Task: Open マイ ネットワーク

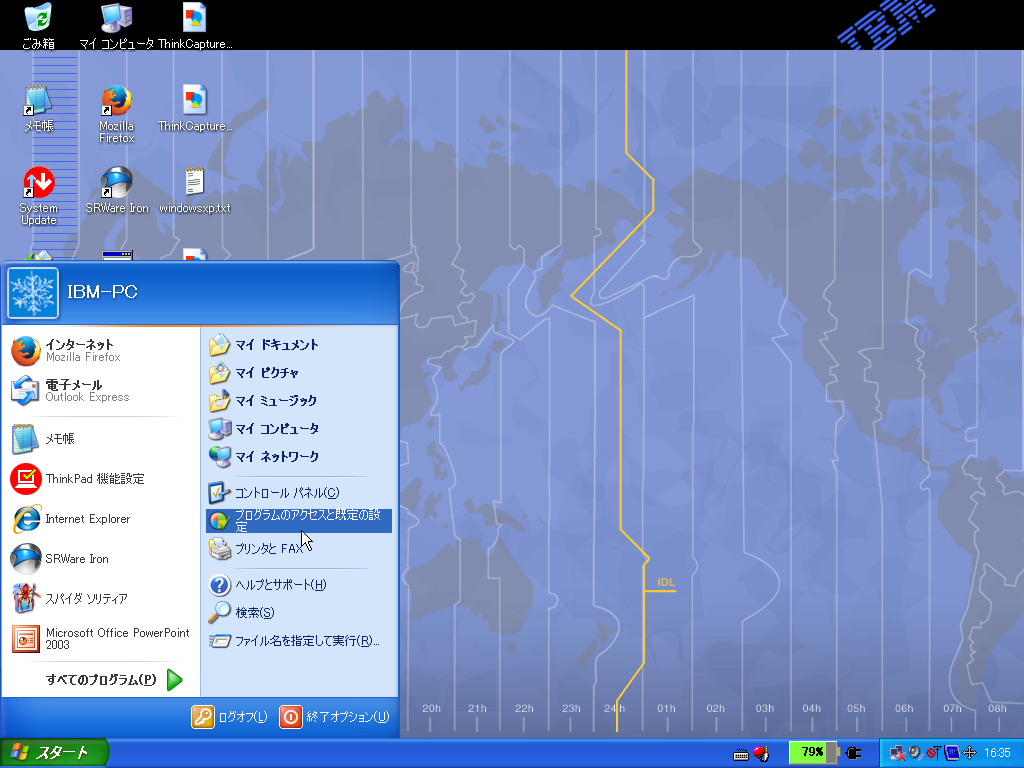Action: click(x=298, y=456)
